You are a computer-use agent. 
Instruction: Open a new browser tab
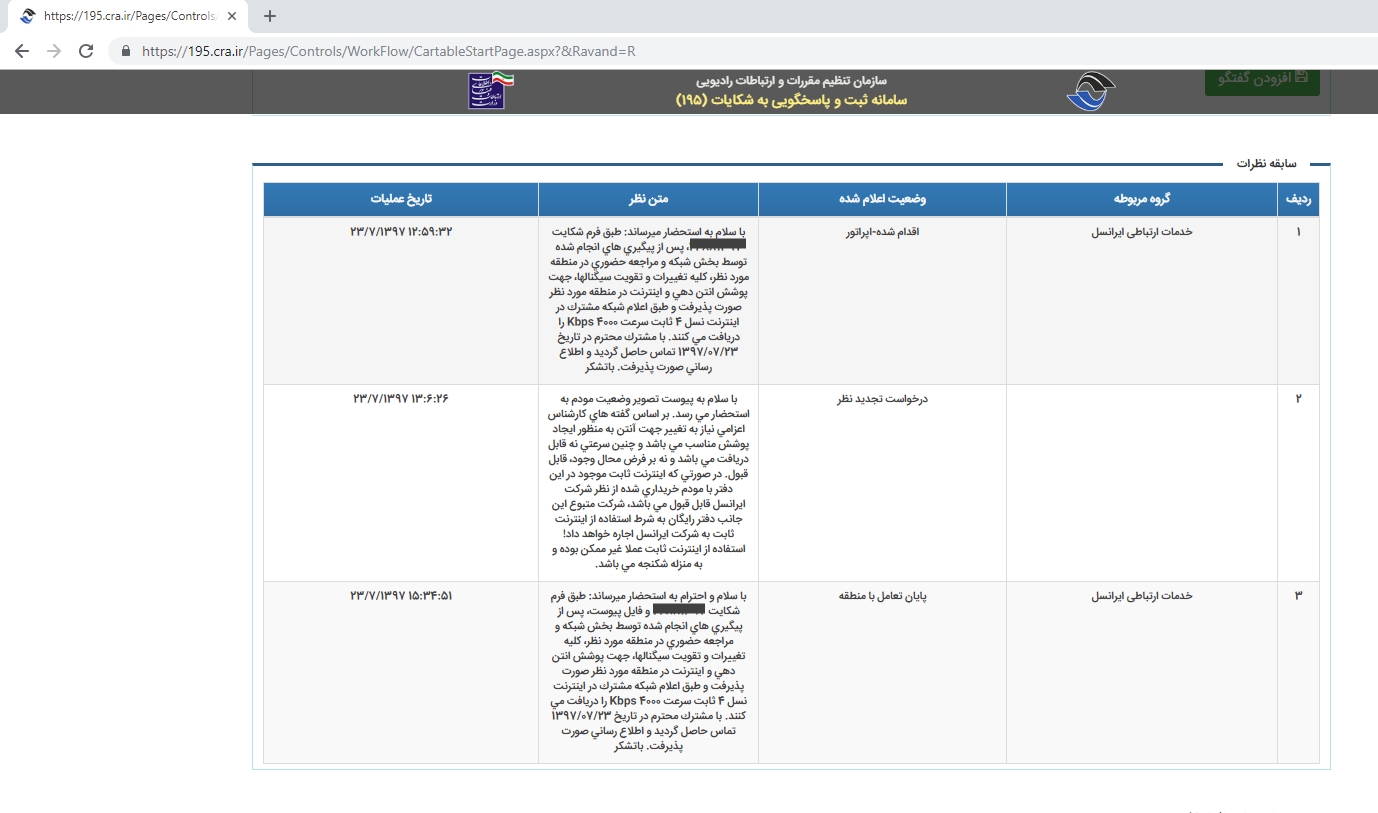click(269, 16)
